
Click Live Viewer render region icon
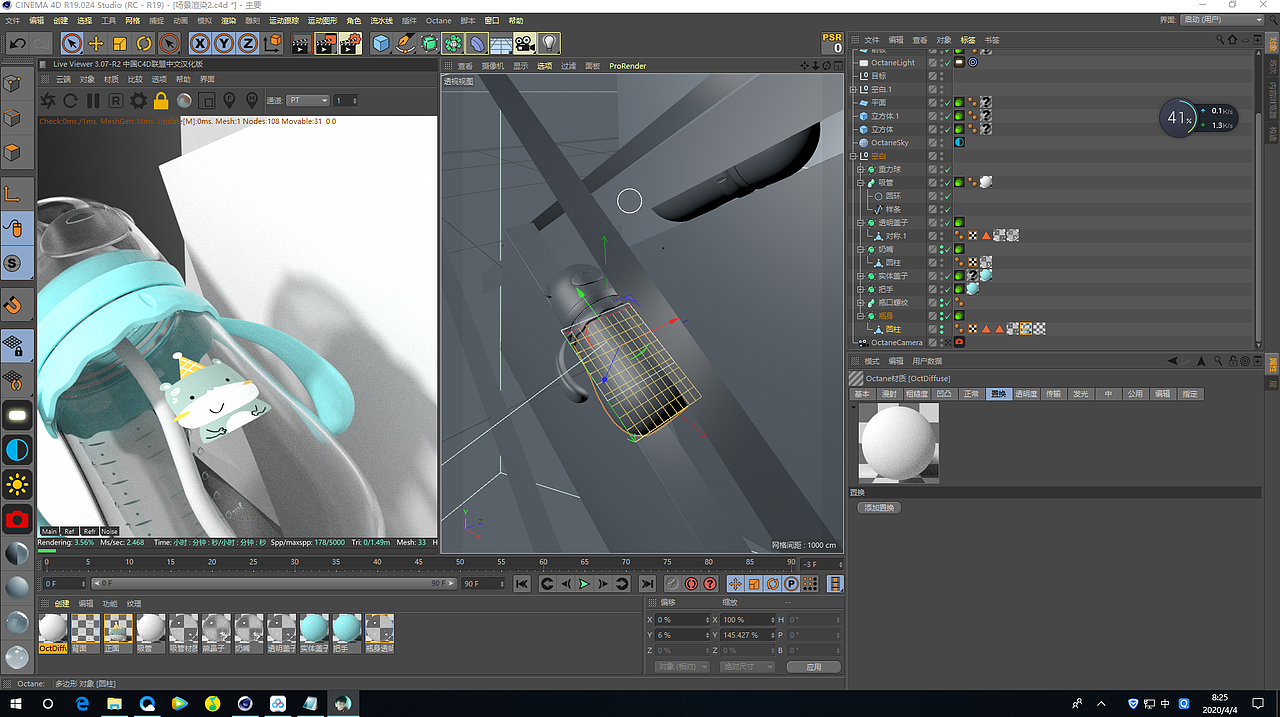tap(206, 101)
